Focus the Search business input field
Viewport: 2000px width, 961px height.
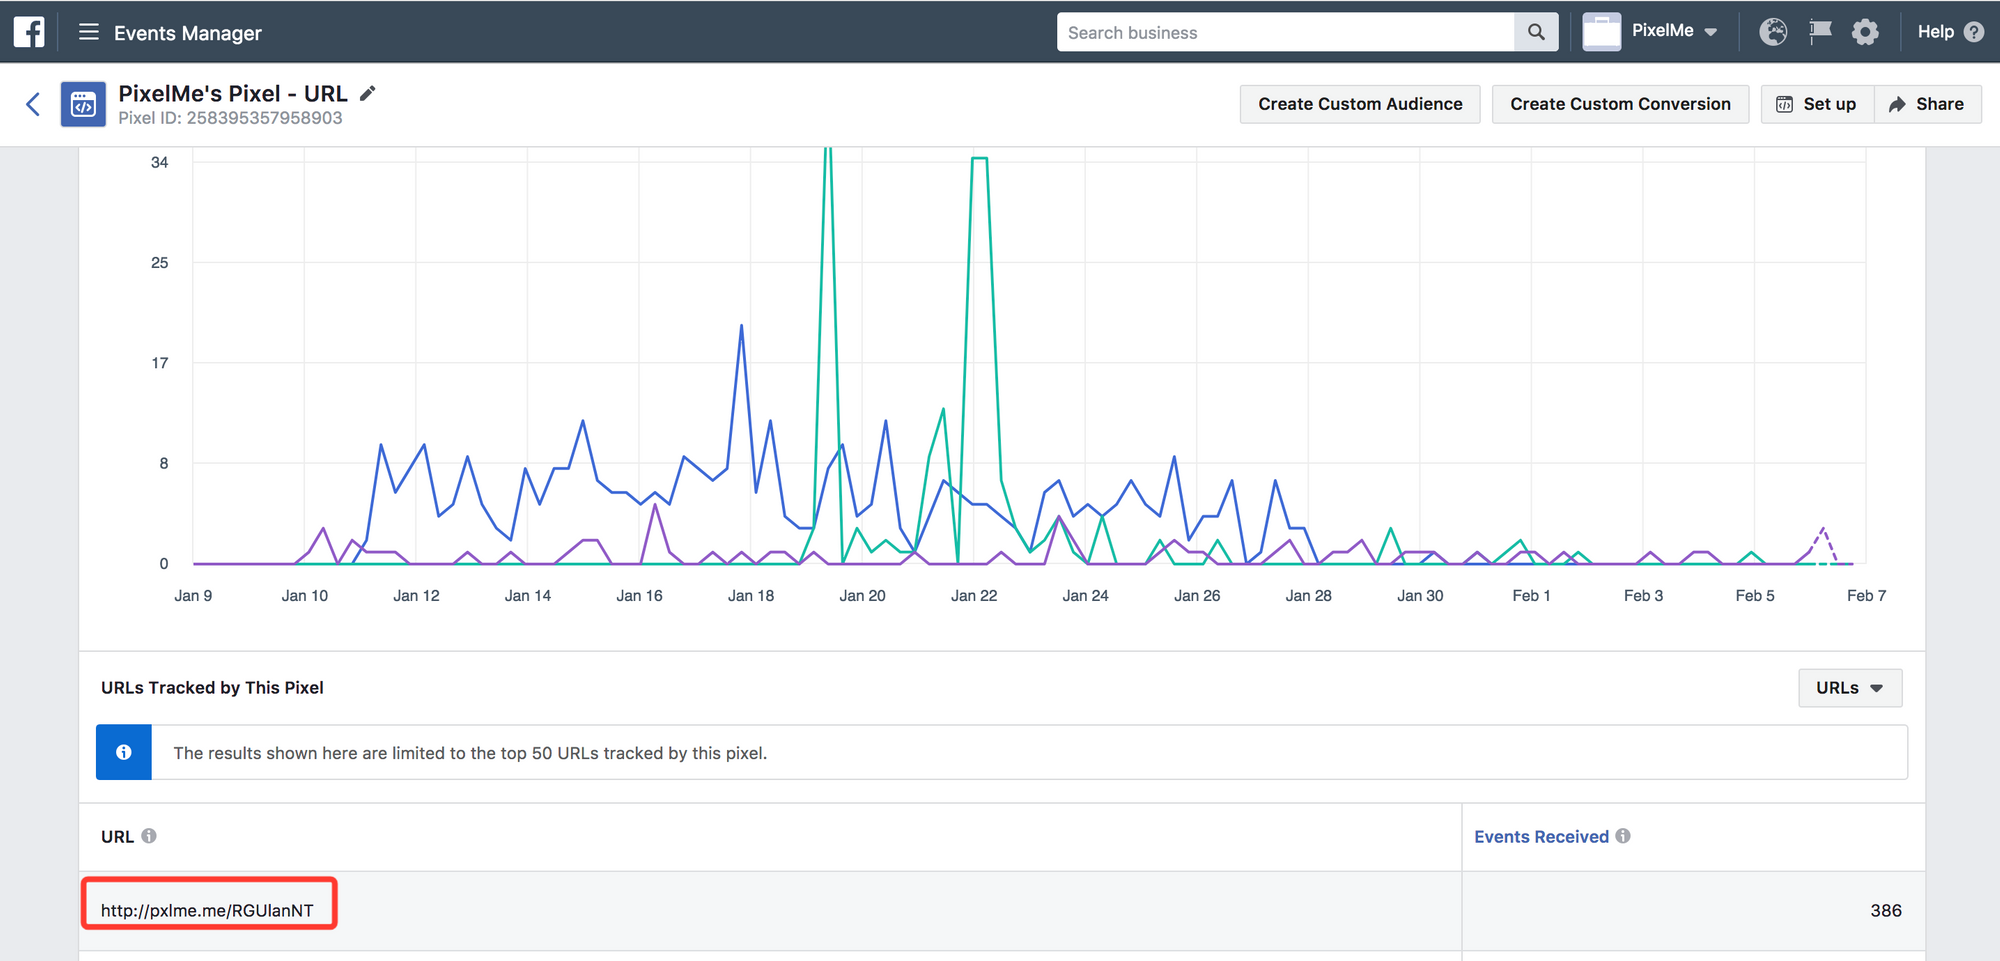pyautogui.click(x=1286, y=32)
